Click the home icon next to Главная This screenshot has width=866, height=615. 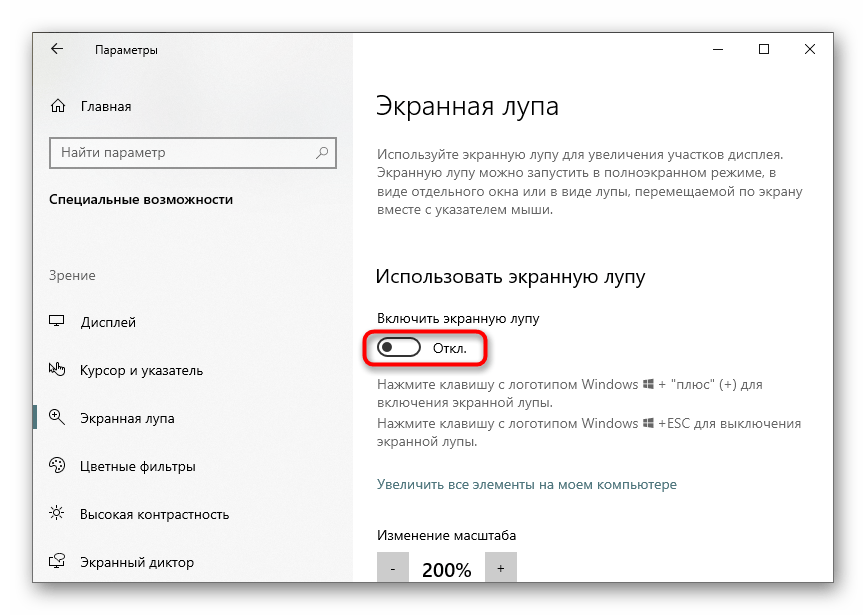(x=58, y=106)
